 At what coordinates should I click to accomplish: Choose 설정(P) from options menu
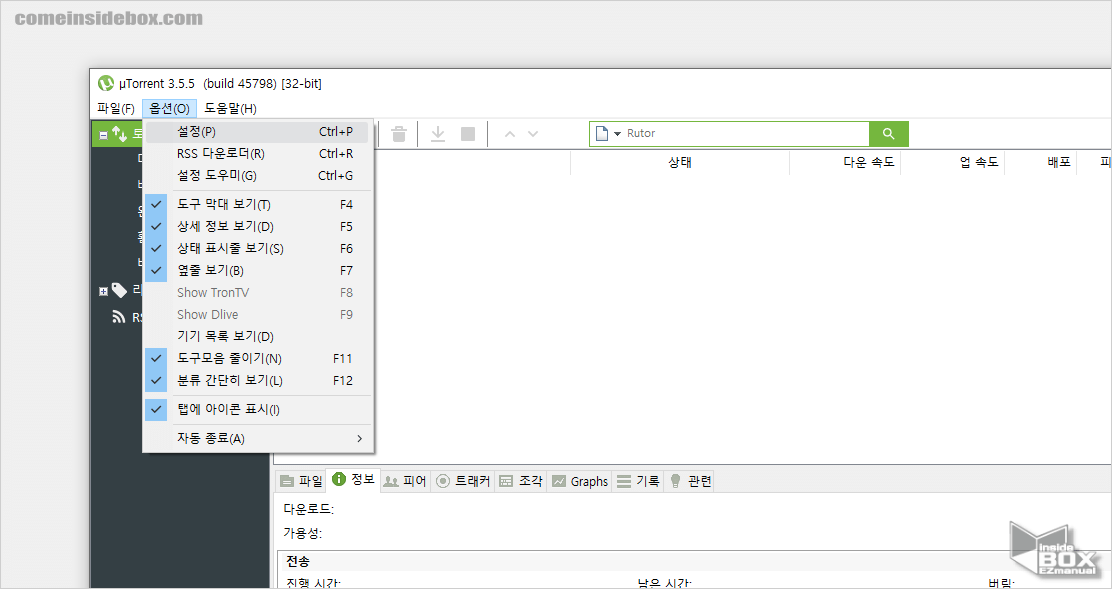[x=258, y=132]
